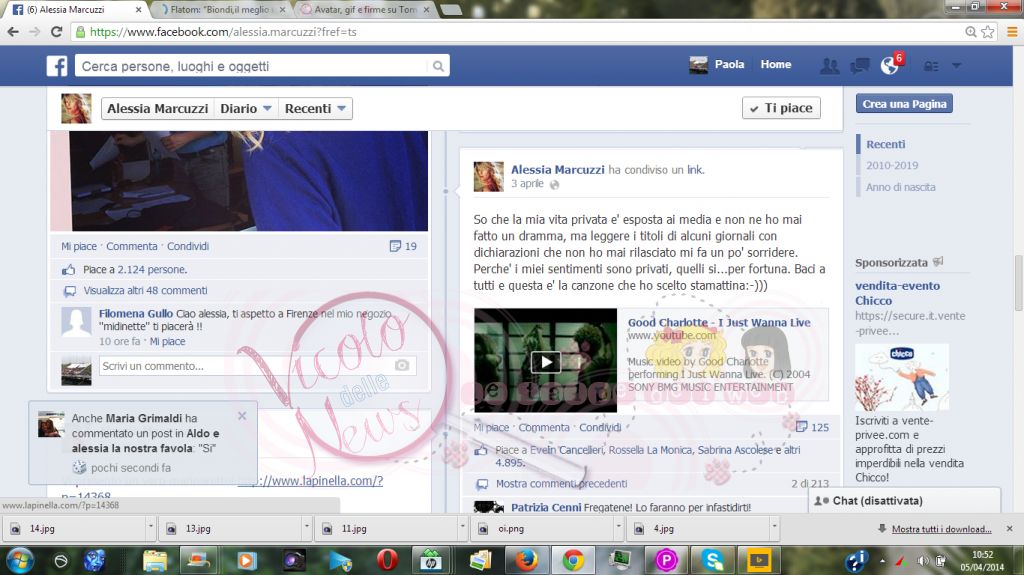Image resolution: width=1024 pixels, height=575 pixels.
Task: Click Chicco ad image thumbnail
Action: [x=902, y=377]
